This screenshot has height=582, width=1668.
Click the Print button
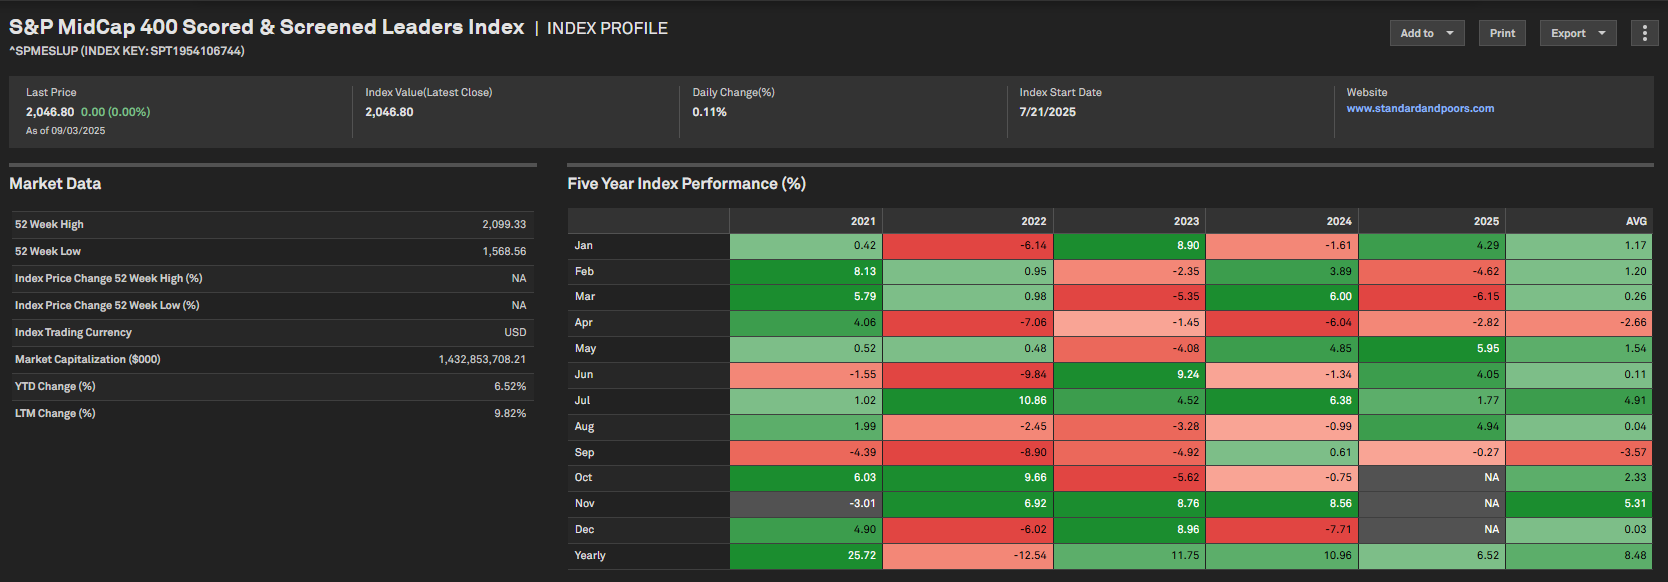point(1502,33)
